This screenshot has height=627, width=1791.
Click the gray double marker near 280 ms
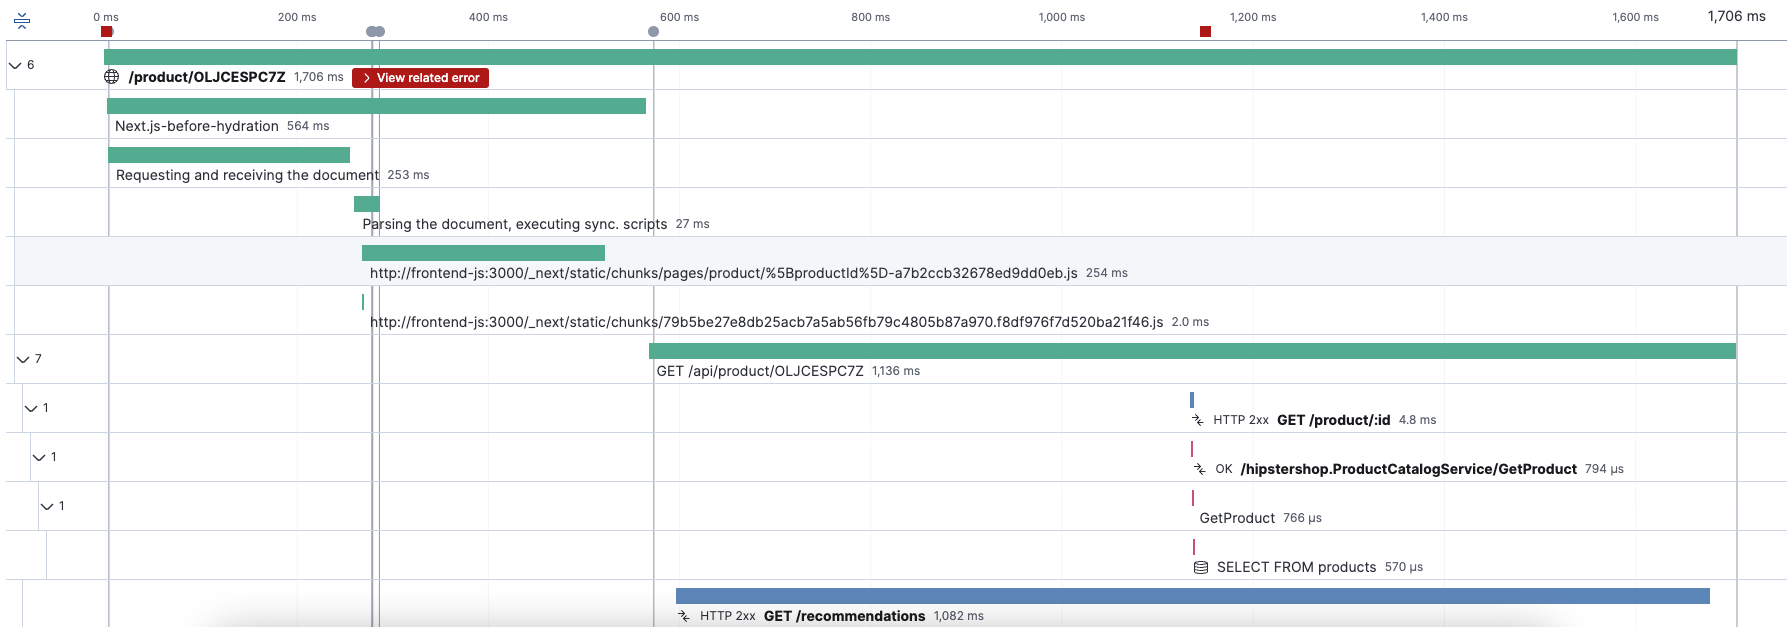[x=375, y=32]
